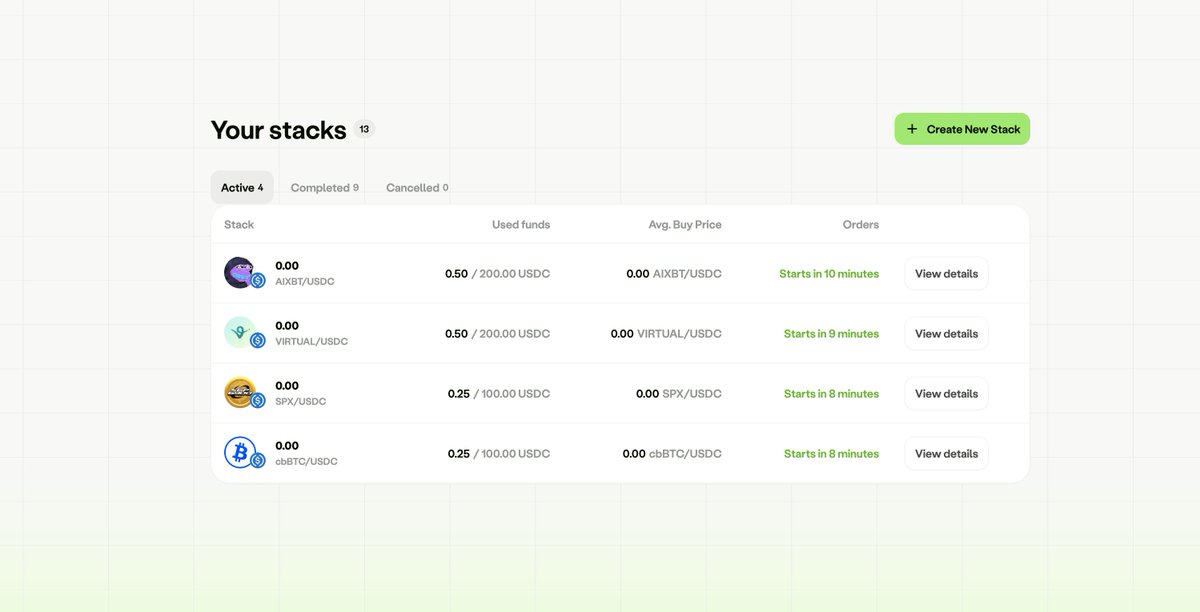This screenshot has width=1200, height=612.
Task: View details of SPX/USDC stack
Action: (x=946, y=393)
